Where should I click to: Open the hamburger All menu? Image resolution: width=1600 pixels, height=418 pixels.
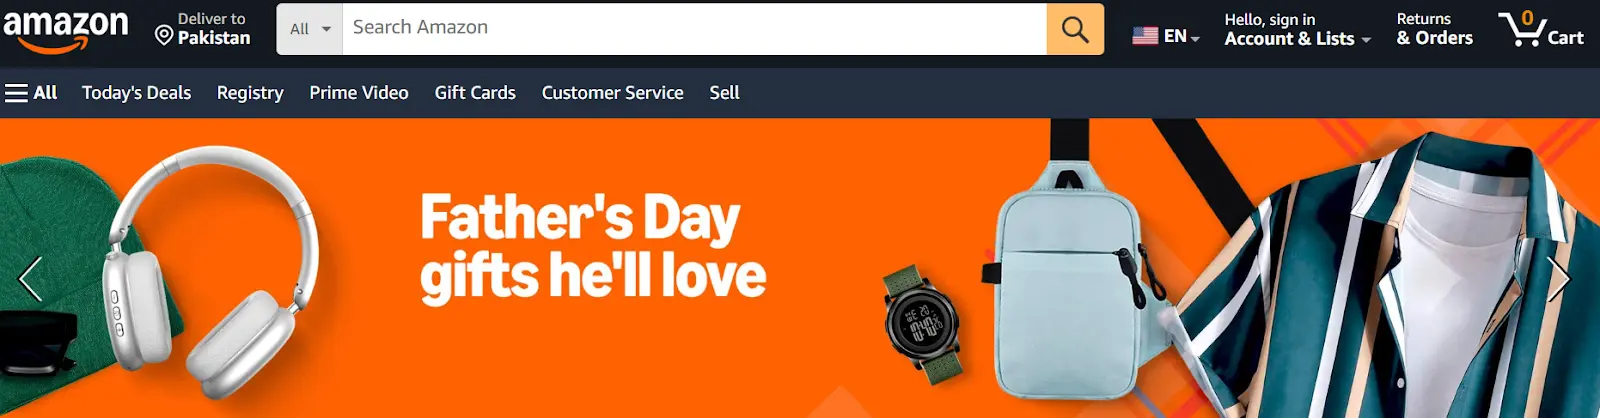31,93
